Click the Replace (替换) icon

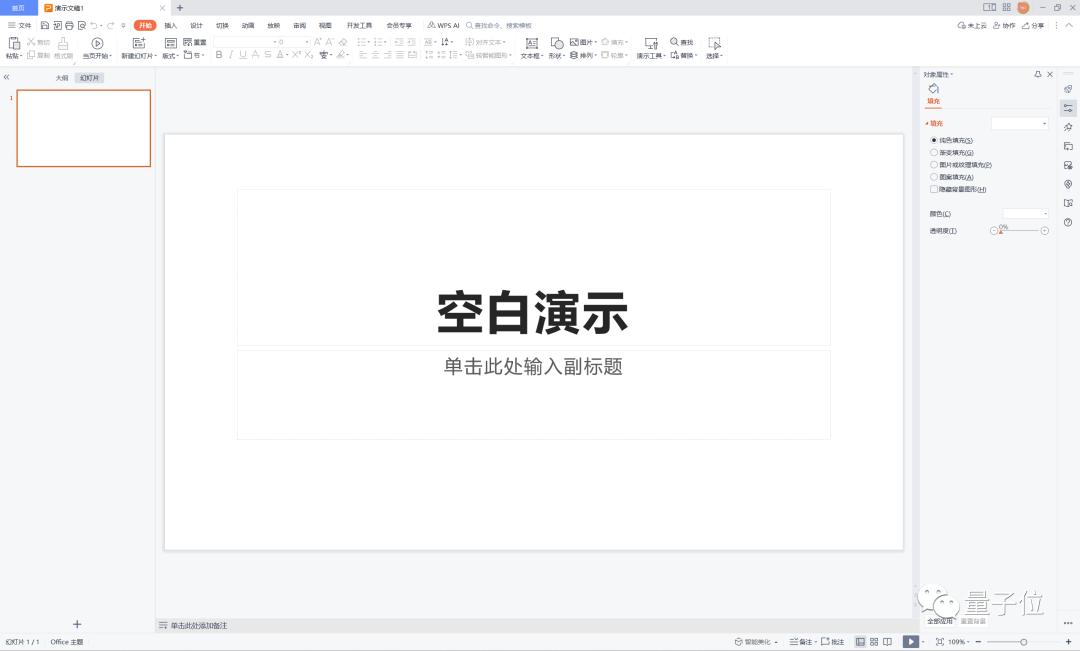point(684,56)
